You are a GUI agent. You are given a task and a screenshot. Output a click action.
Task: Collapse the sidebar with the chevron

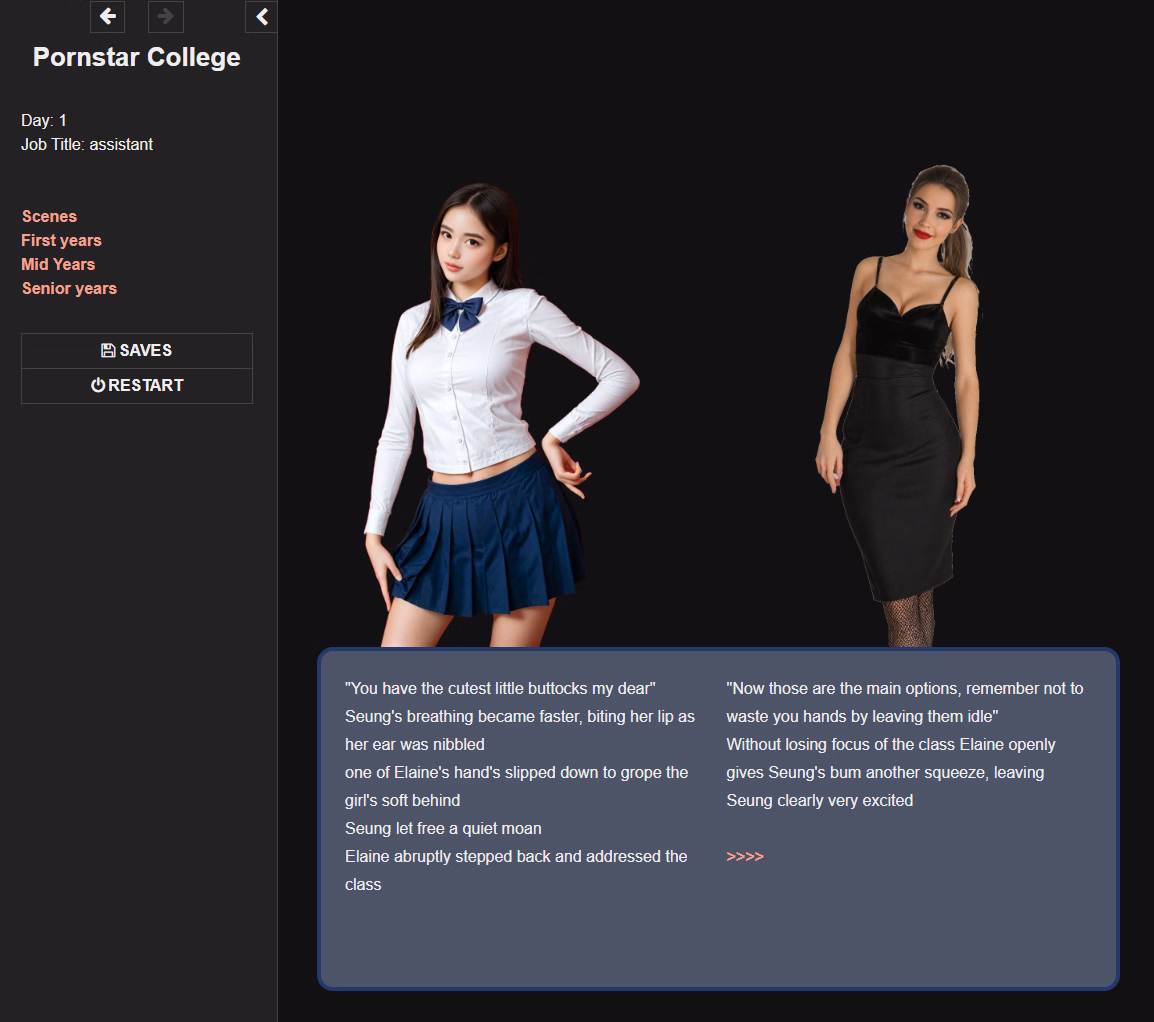click(x=261, y=16)
